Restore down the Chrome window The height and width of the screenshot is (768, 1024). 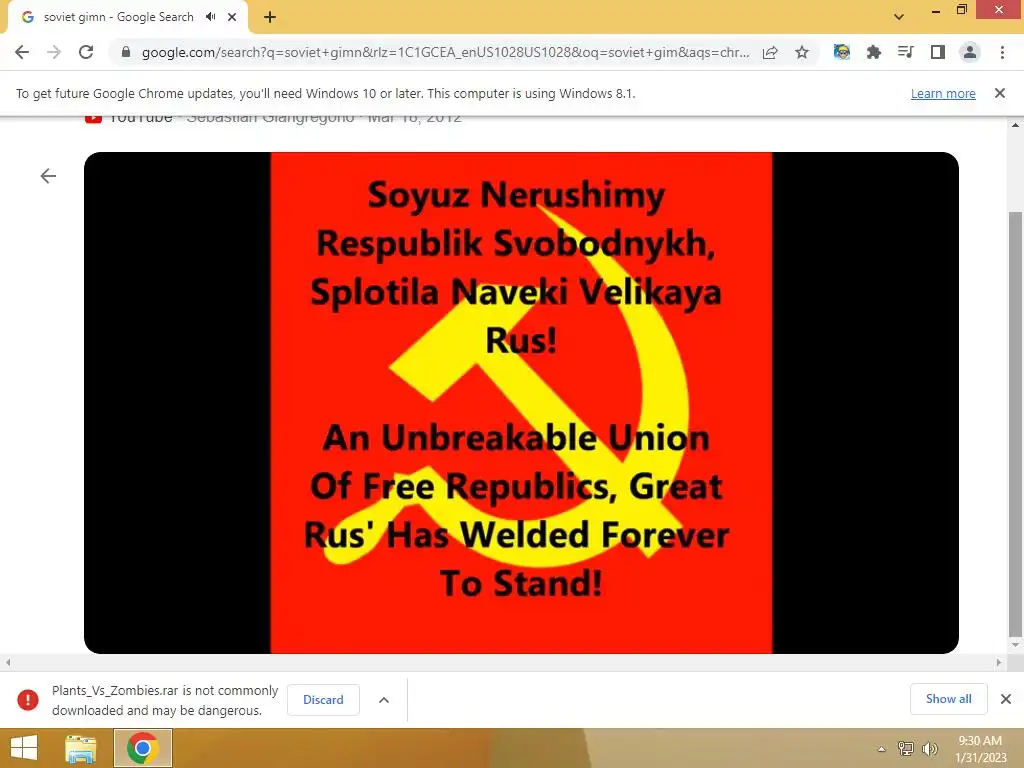click(961, 9)
